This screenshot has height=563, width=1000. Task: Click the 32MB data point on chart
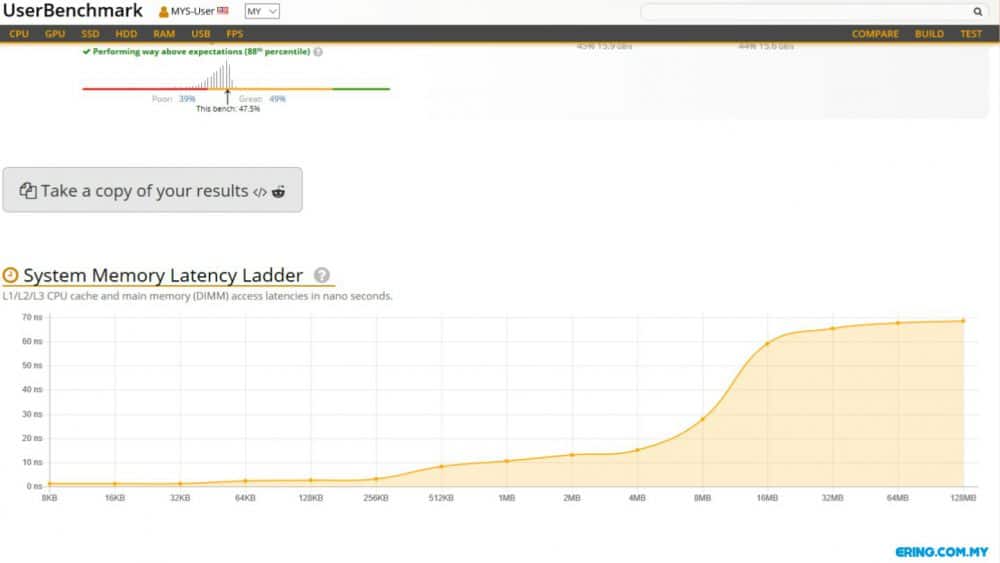tap(832, 328)
